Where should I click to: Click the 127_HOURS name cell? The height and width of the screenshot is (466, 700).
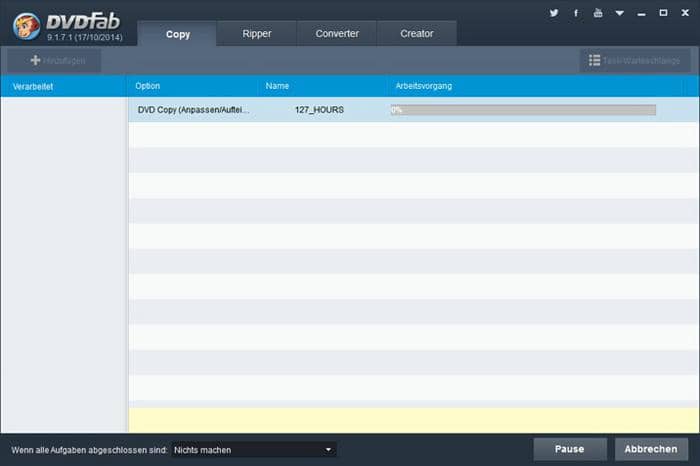[x=319, y=110]
